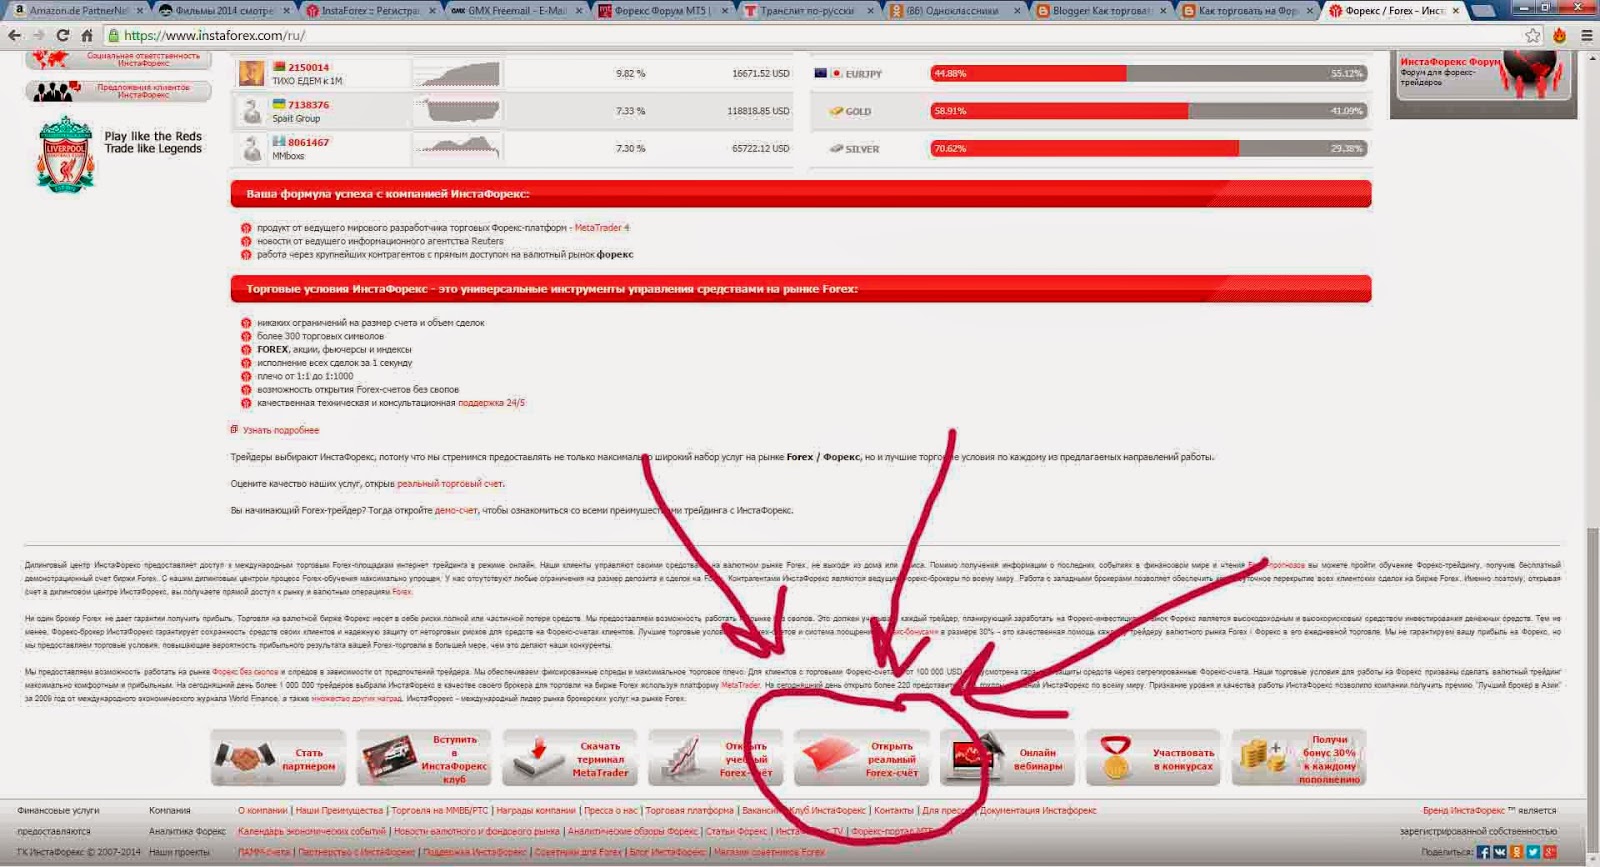
Task: Open Социальная ответственность ИнстаФорекс banner
Action: tap(118, 60)
